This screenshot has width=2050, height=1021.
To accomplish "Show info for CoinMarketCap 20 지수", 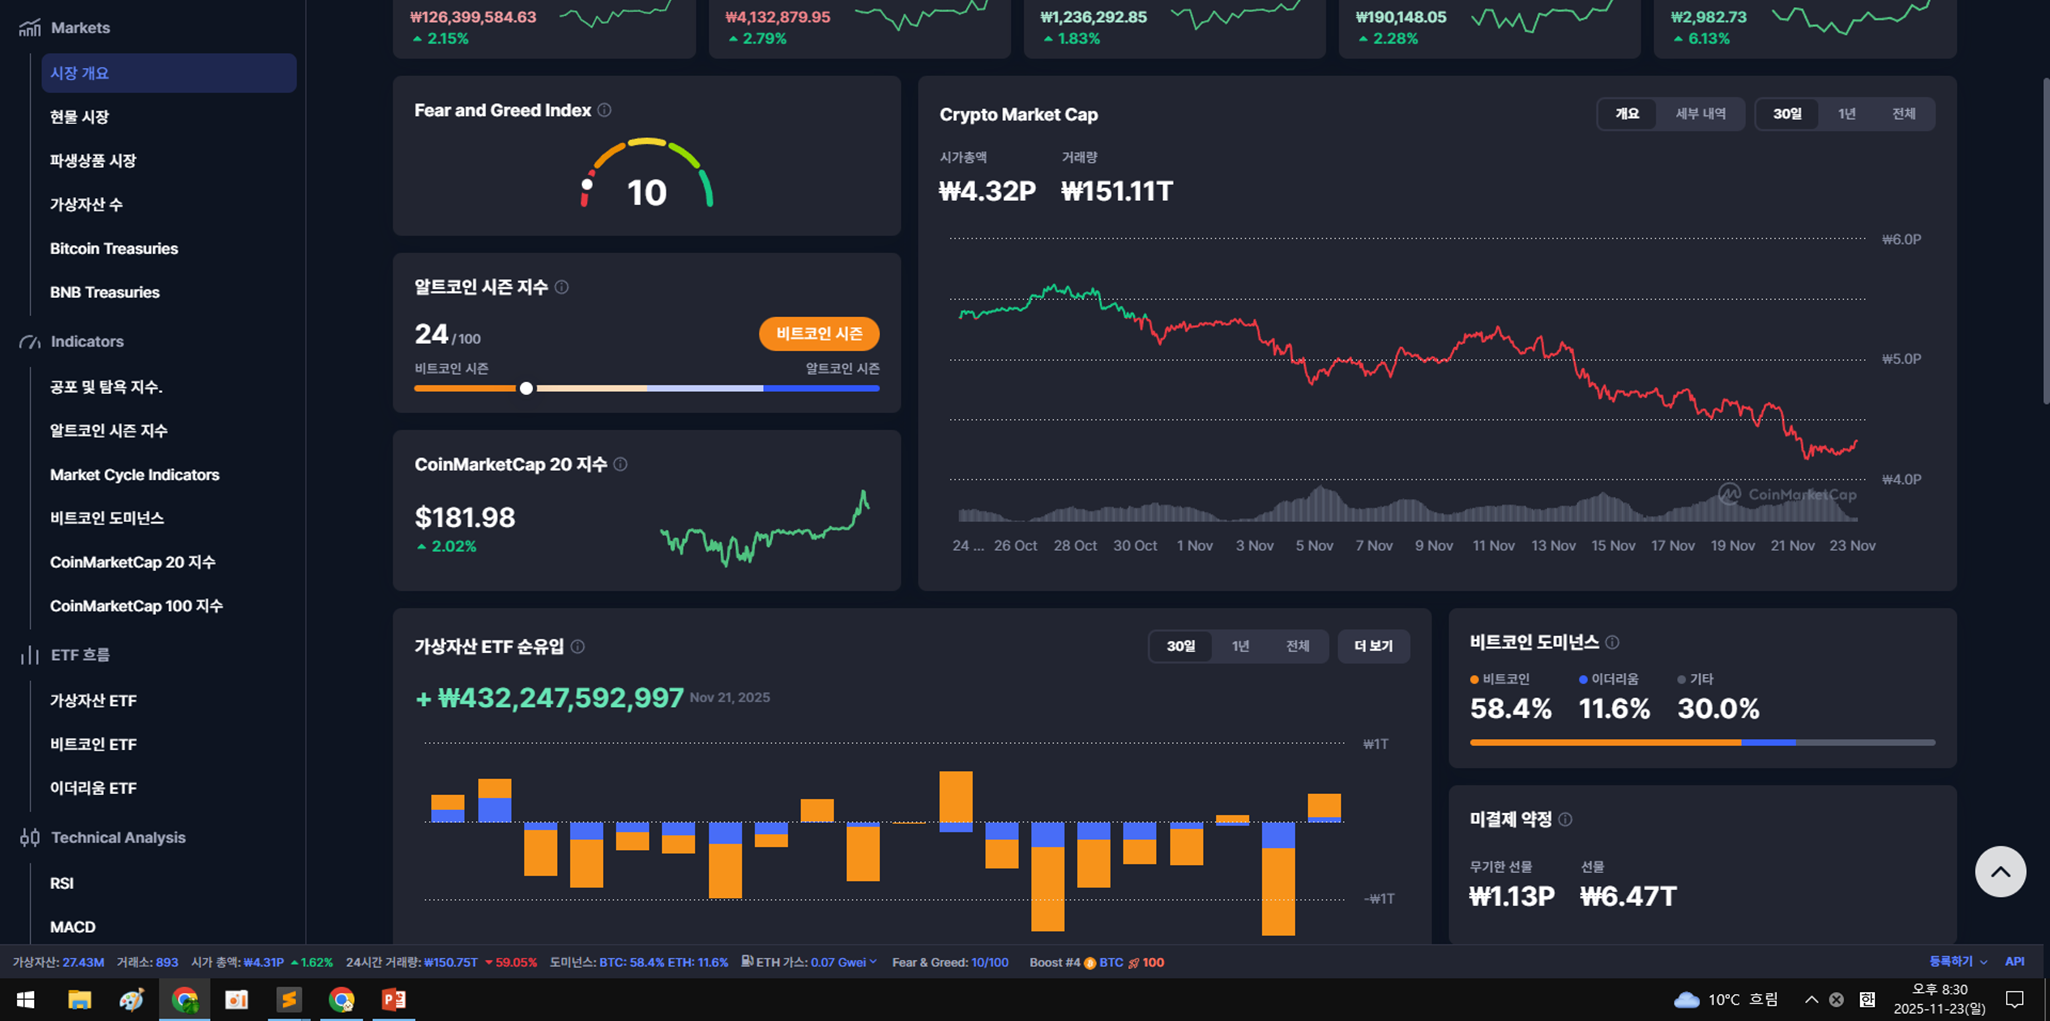I will point(620,464).
